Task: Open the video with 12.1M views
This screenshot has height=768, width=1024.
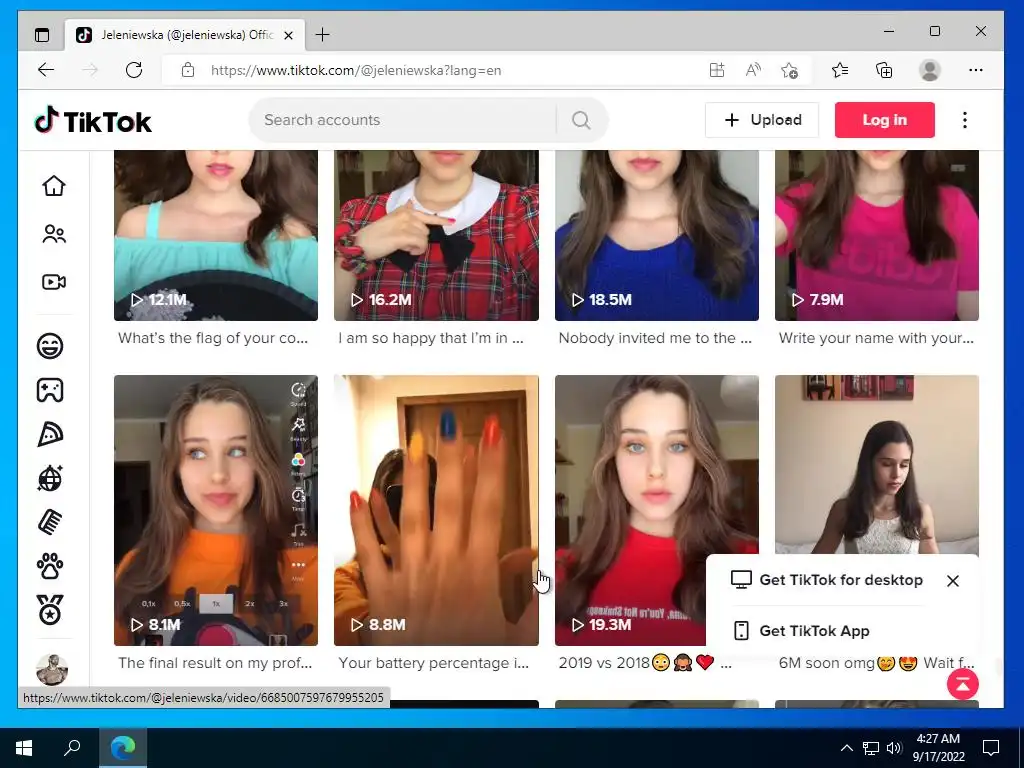Action: click(x=216, y=235)
